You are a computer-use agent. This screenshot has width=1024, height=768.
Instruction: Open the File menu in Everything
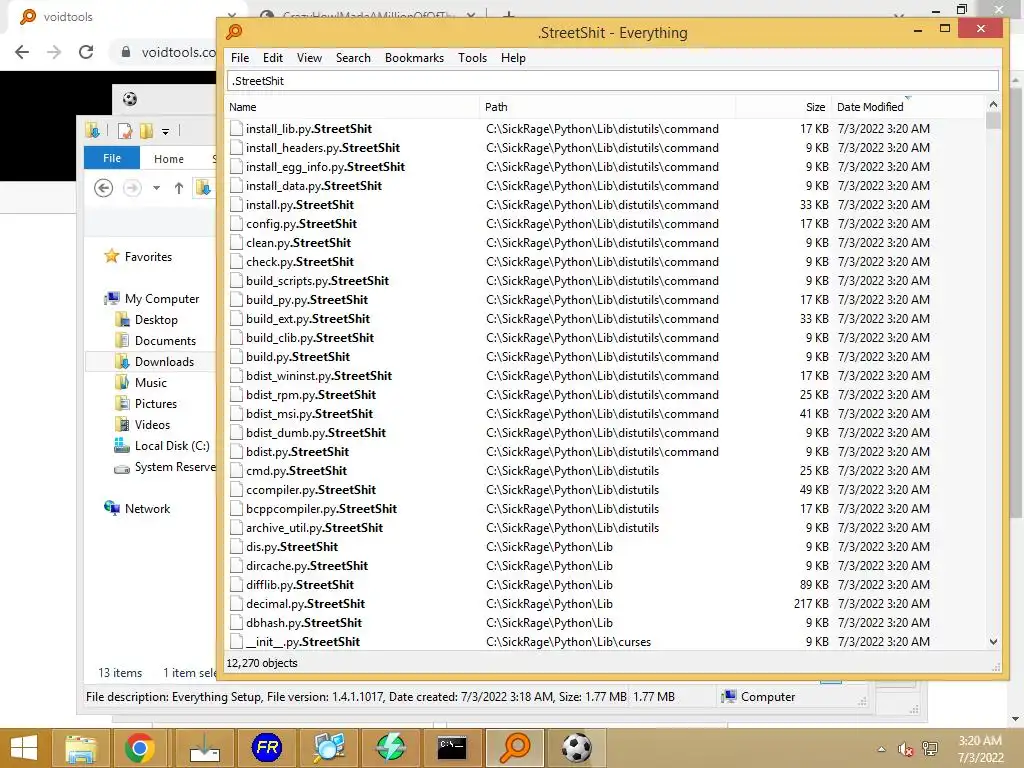[240, 57]
